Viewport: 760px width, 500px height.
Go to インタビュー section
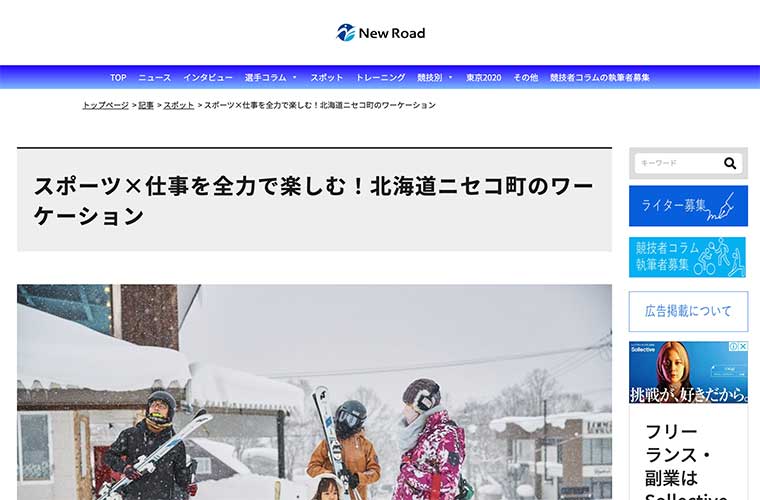tap(208, 78)
